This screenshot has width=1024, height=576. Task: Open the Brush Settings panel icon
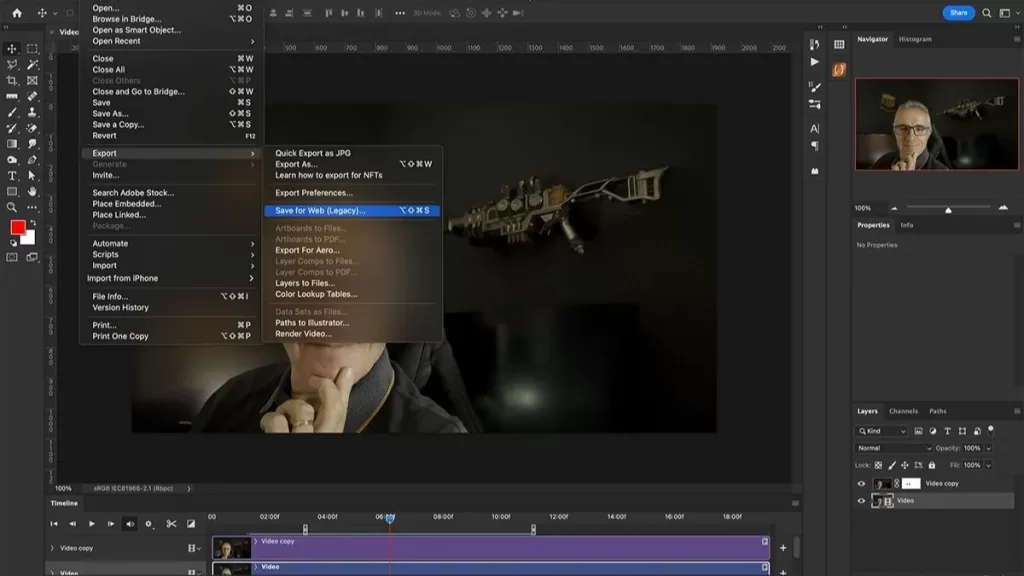pyautogui.click(x=814, y=87)
